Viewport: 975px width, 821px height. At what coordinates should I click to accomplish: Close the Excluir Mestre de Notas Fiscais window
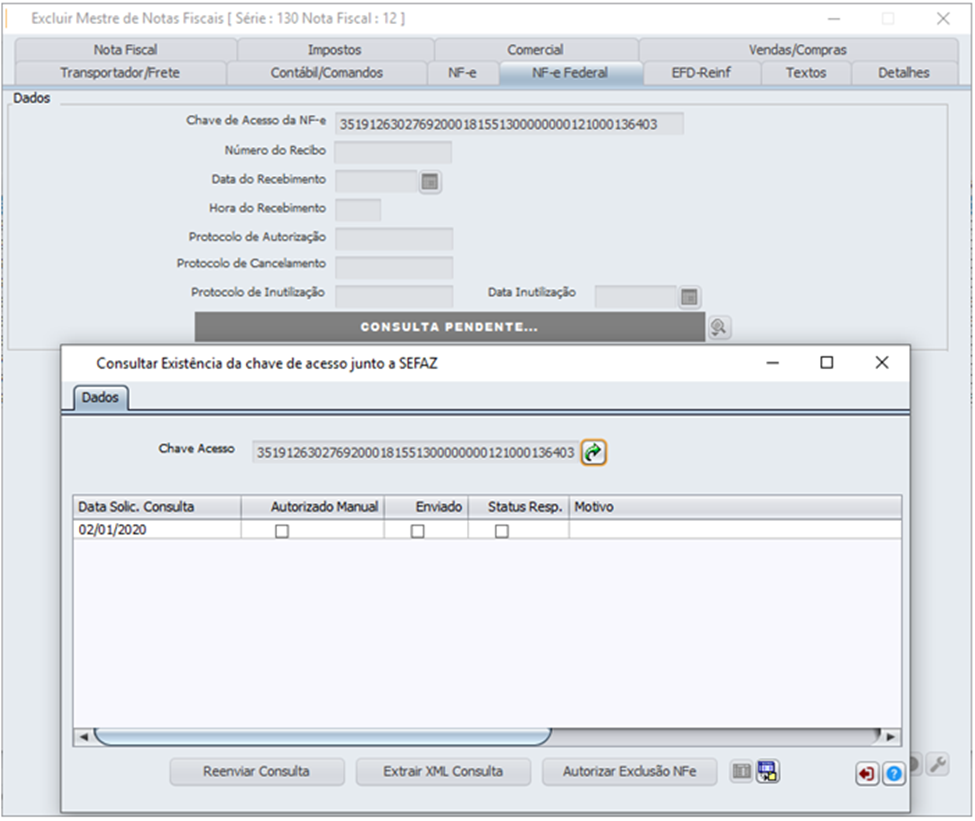tap(943, 19)
